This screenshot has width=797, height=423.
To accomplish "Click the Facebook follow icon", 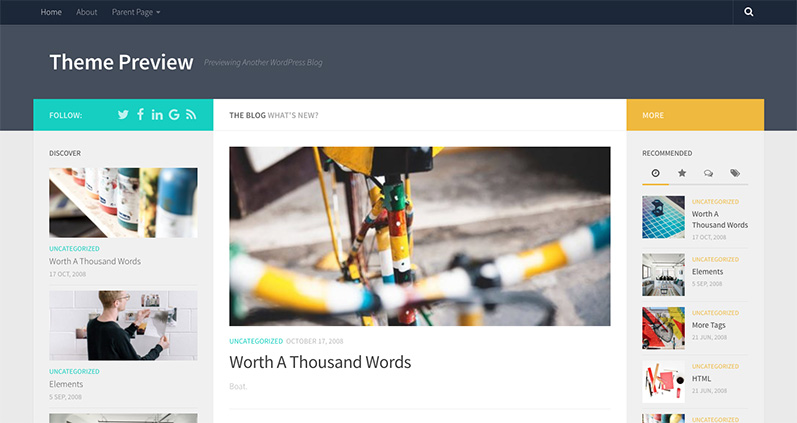I will click(140, 114).
